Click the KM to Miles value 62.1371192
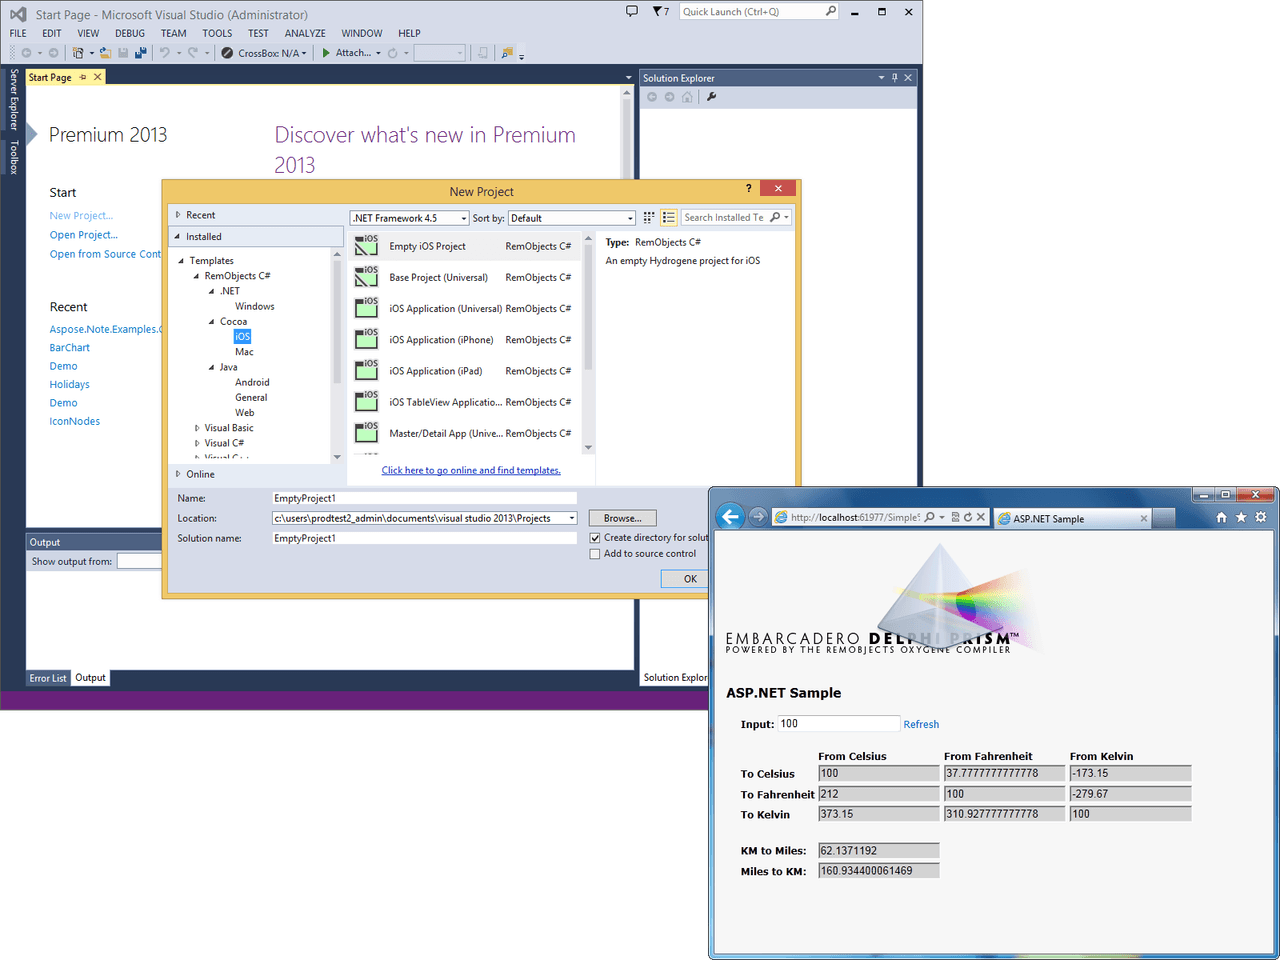The height and width of the screenshot is (960, 1280). [x=878, y=851]
